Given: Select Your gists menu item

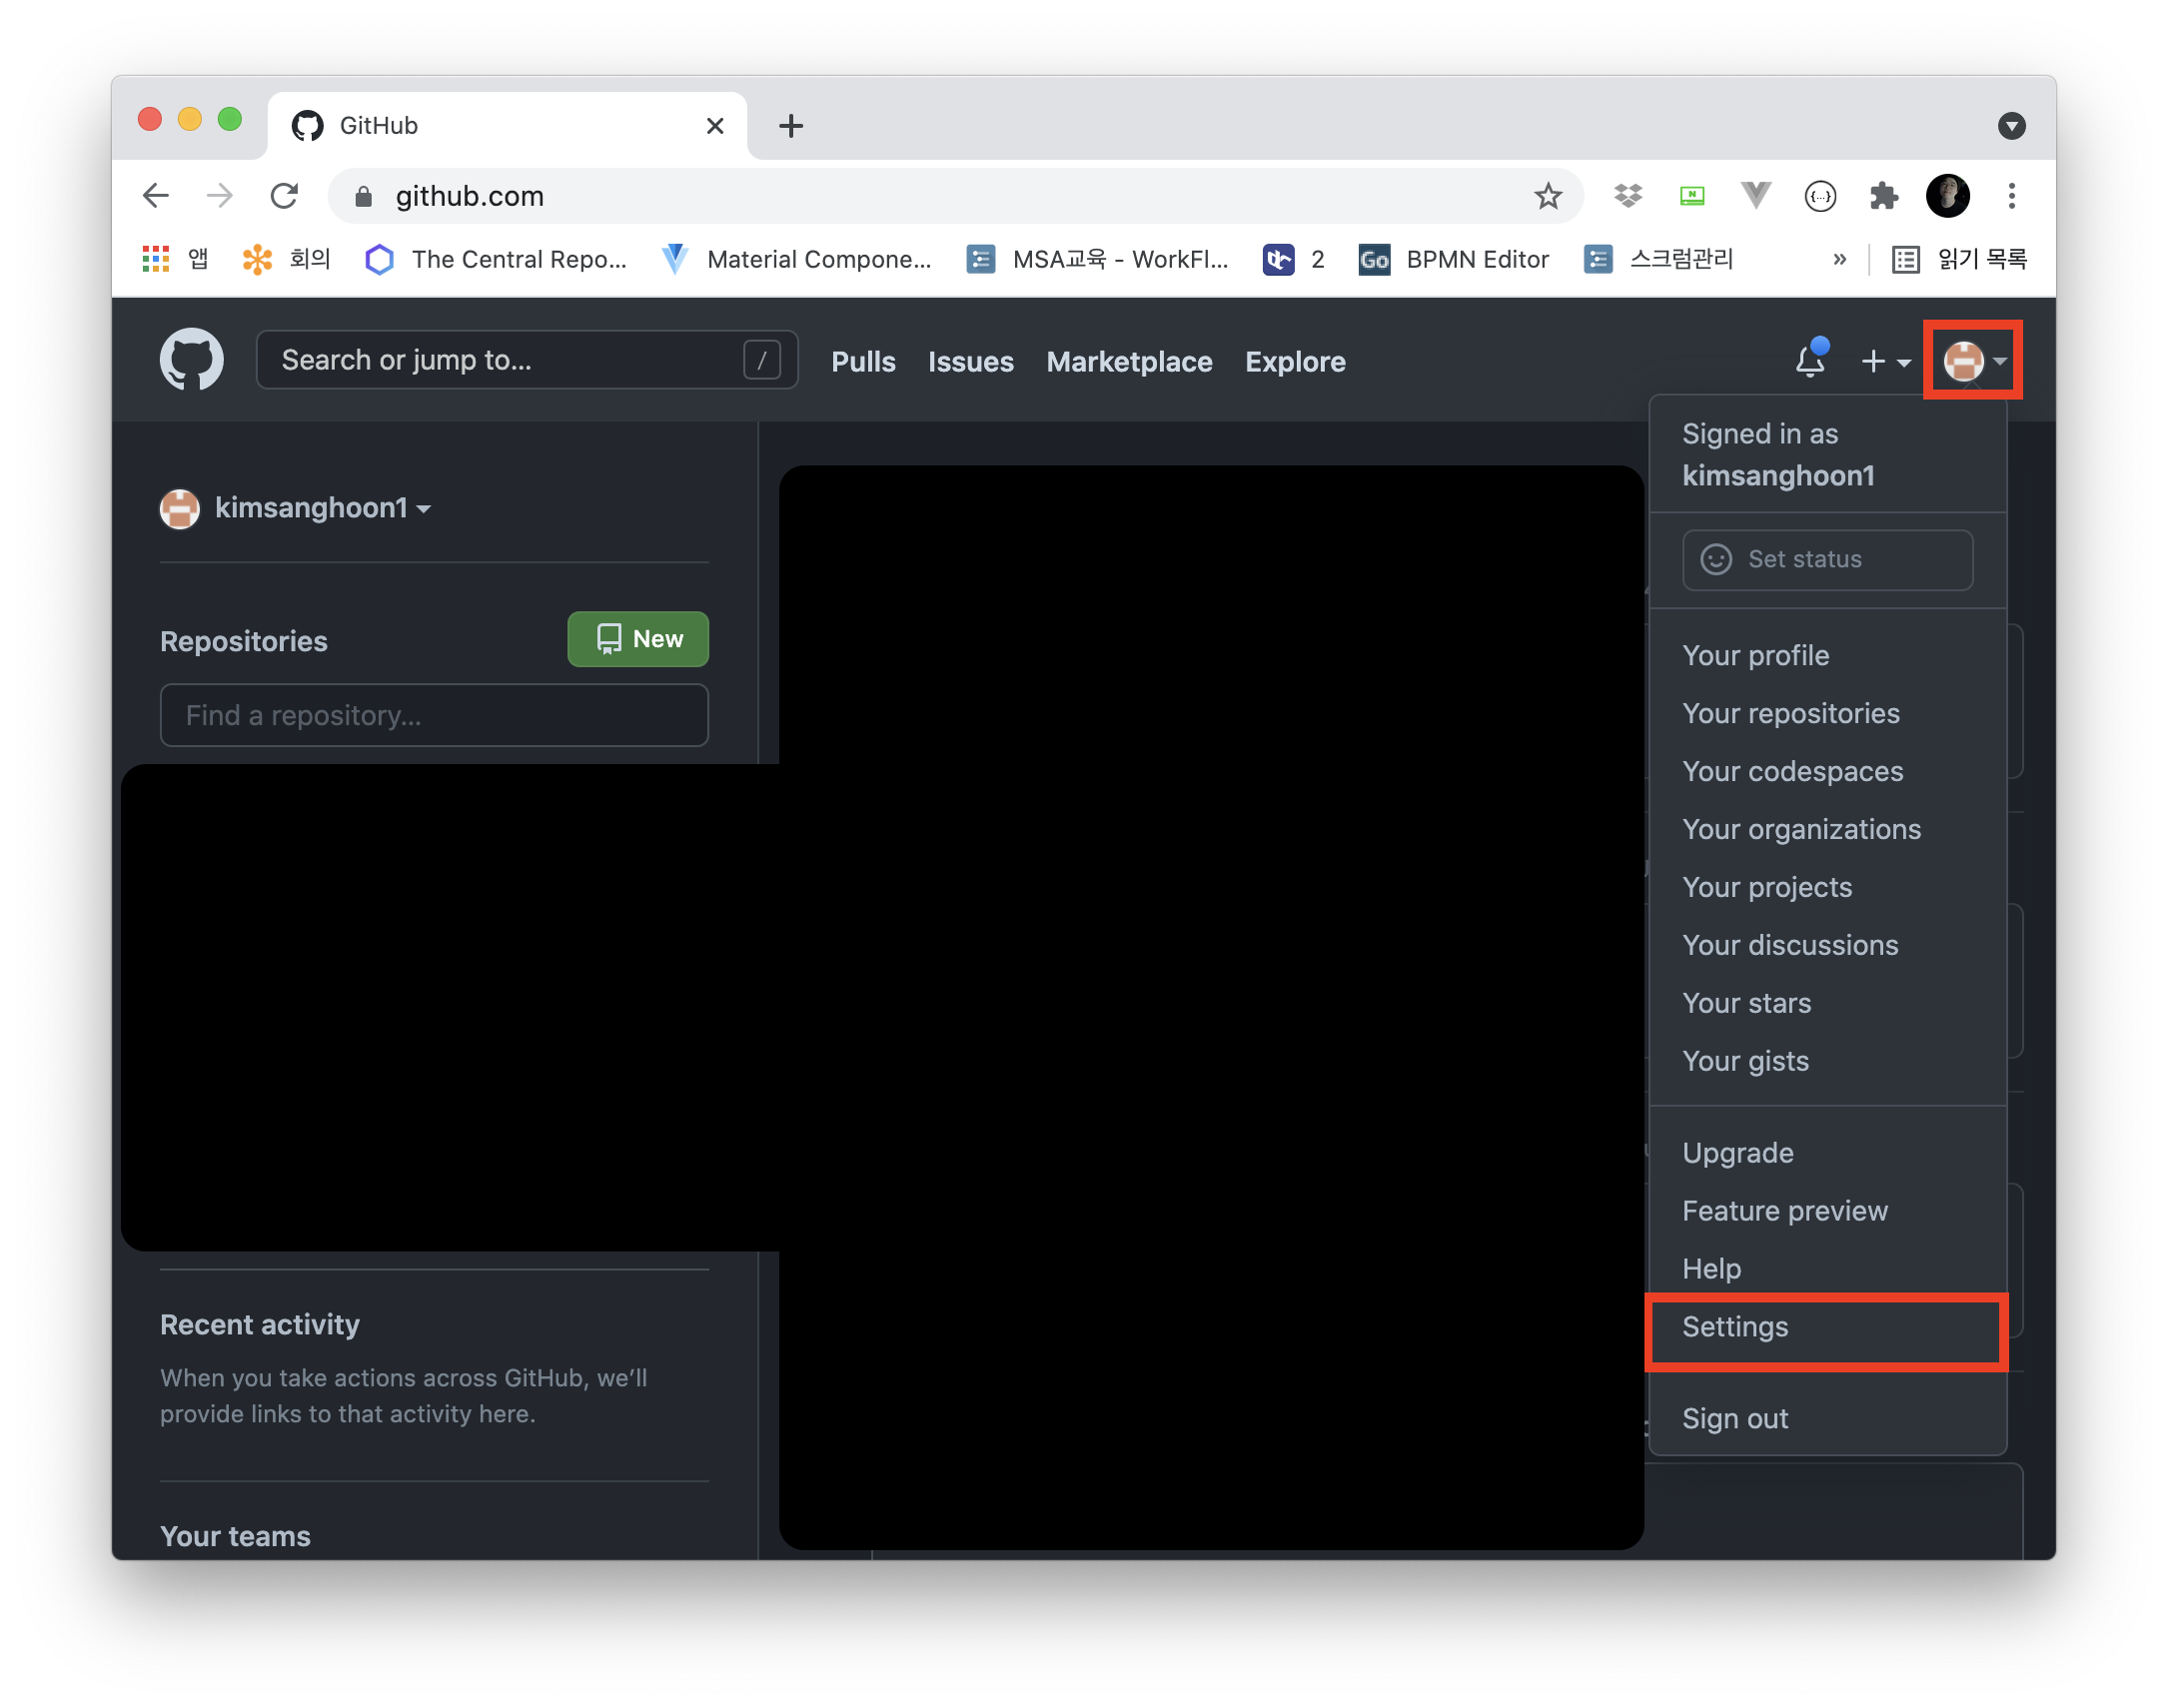Looking at the screenshot, I should click(1827, 1061).
